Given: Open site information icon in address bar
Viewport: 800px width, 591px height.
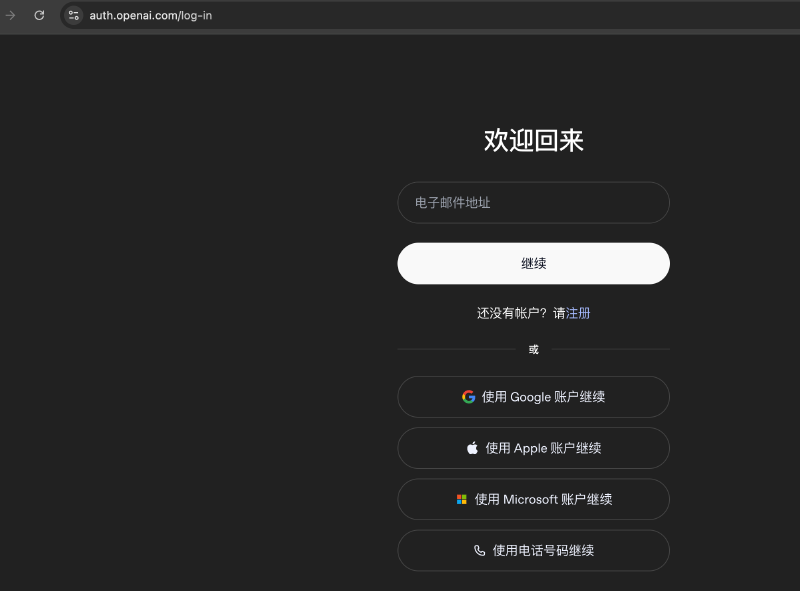Looking at the screenshot, I should click(x=73, y=15).
